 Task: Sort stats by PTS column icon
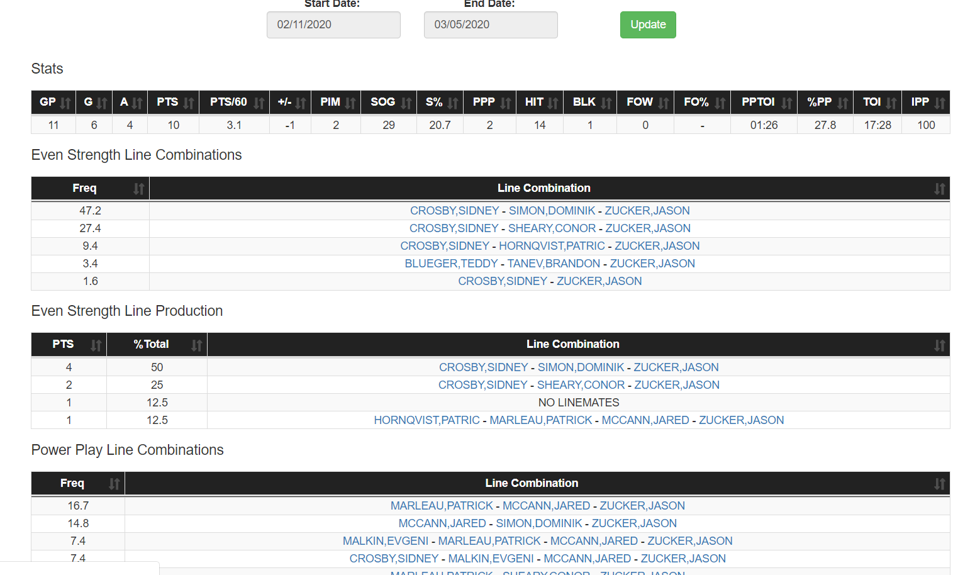[189, 103]
